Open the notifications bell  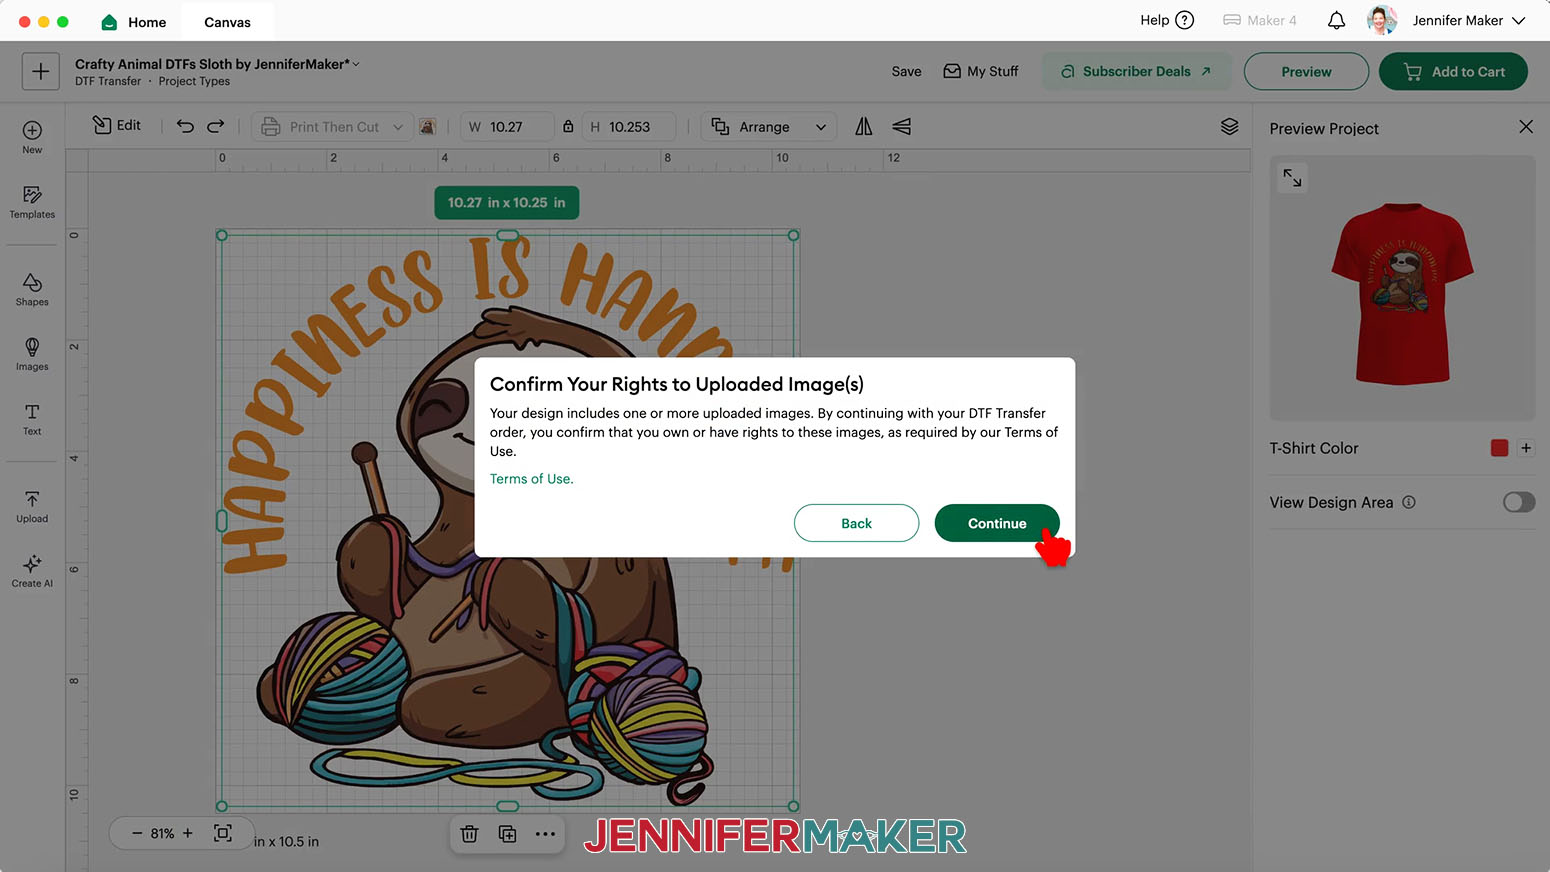tap(1336, 20)
